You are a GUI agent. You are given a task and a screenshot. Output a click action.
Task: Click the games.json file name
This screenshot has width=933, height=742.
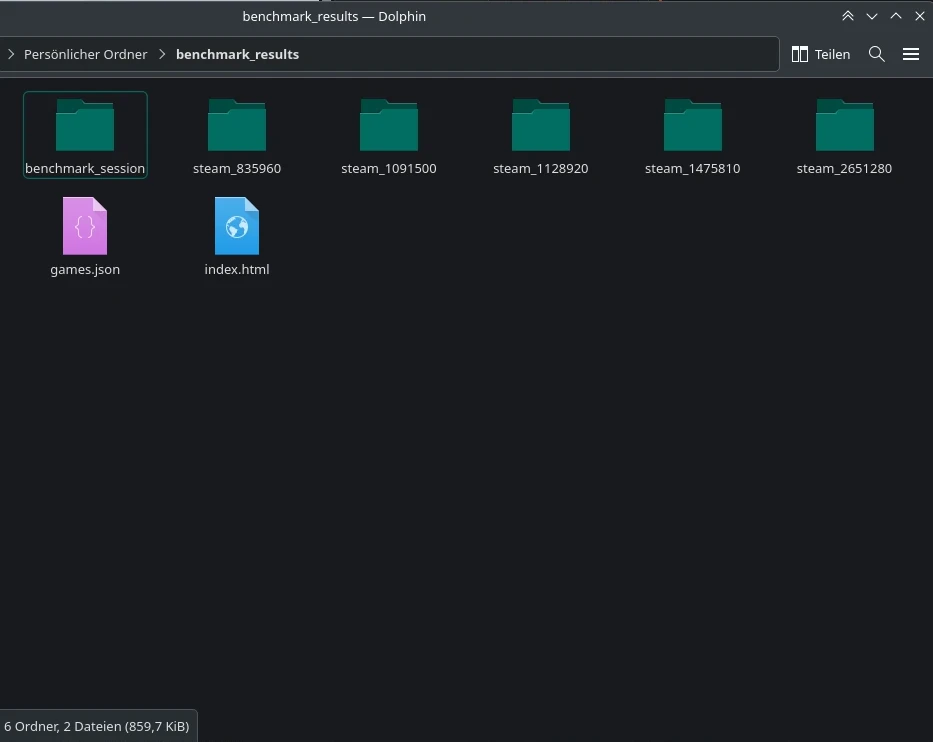pos(85,270)
